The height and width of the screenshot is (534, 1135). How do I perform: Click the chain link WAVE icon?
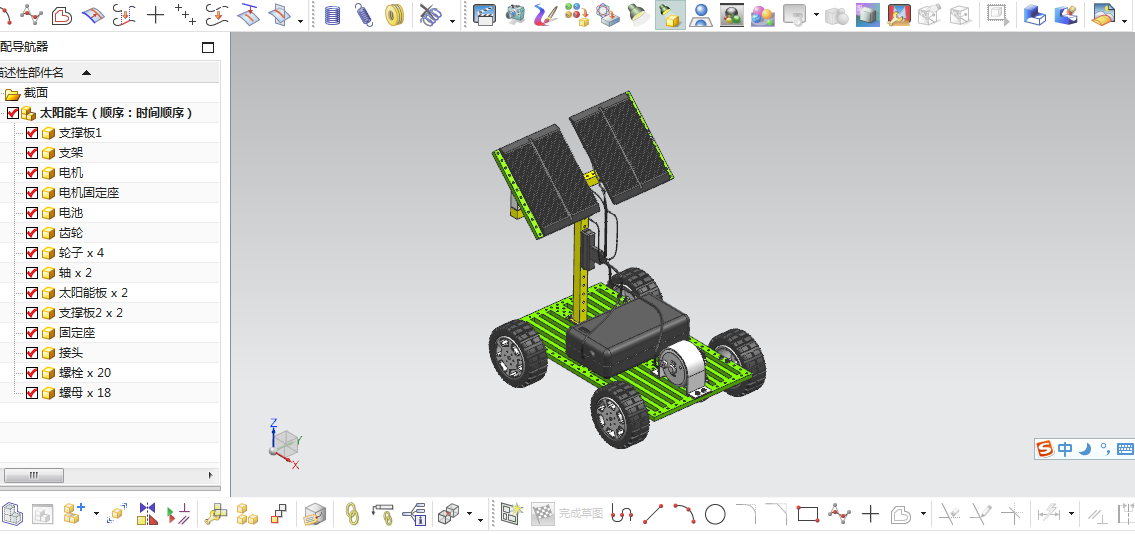[352, 514]
